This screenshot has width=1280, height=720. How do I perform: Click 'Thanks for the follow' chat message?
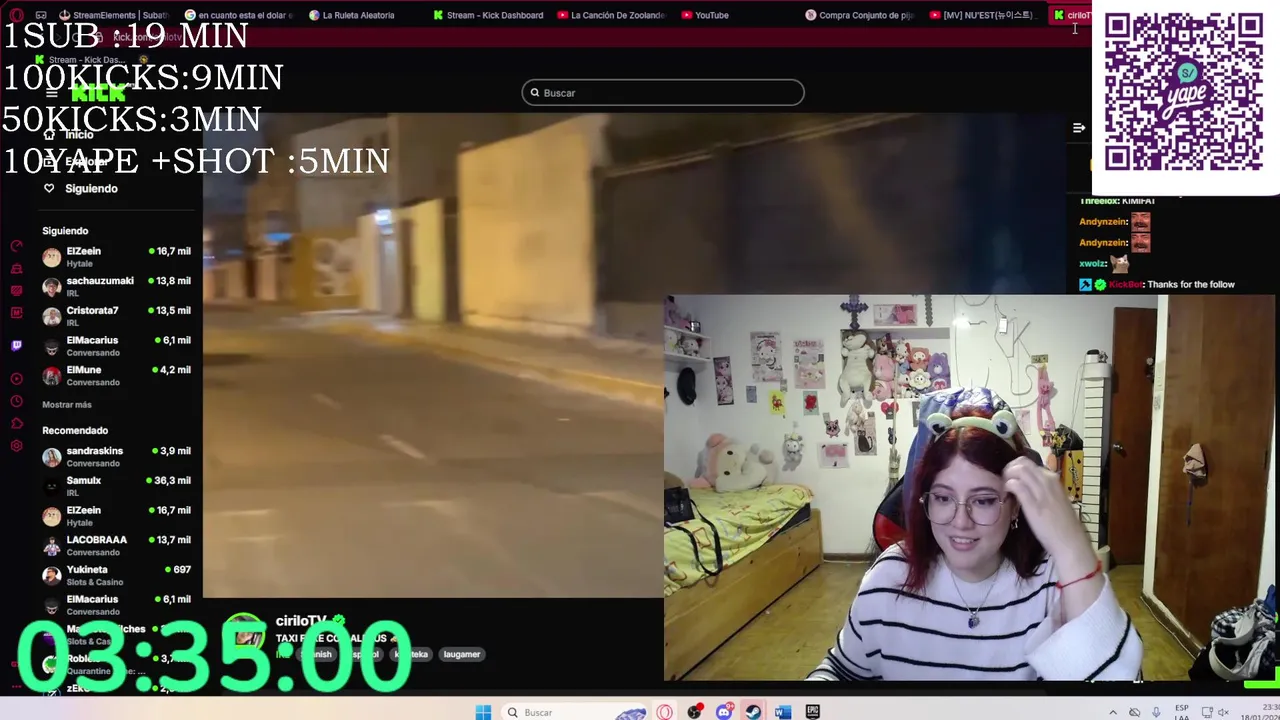(1191, 285)
